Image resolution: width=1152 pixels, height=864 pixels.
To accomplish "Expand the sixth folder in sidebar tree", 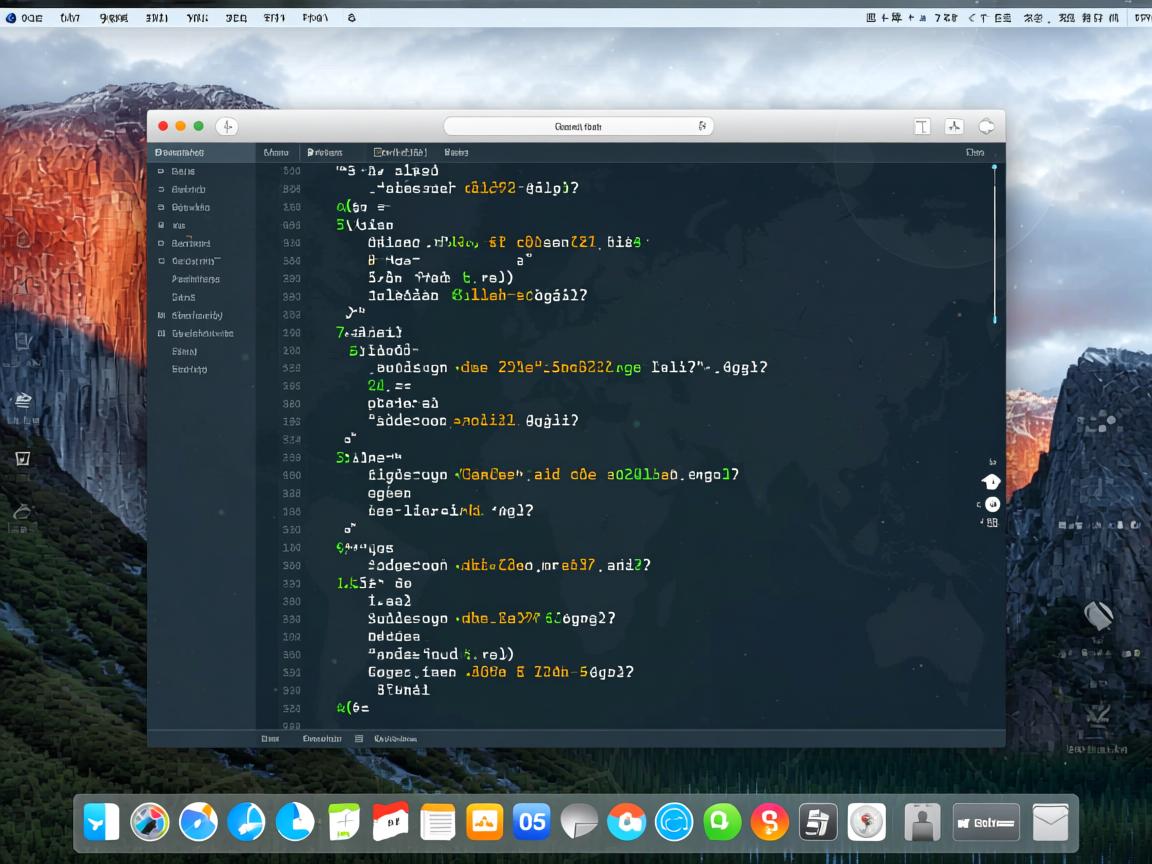I will 161,261.
